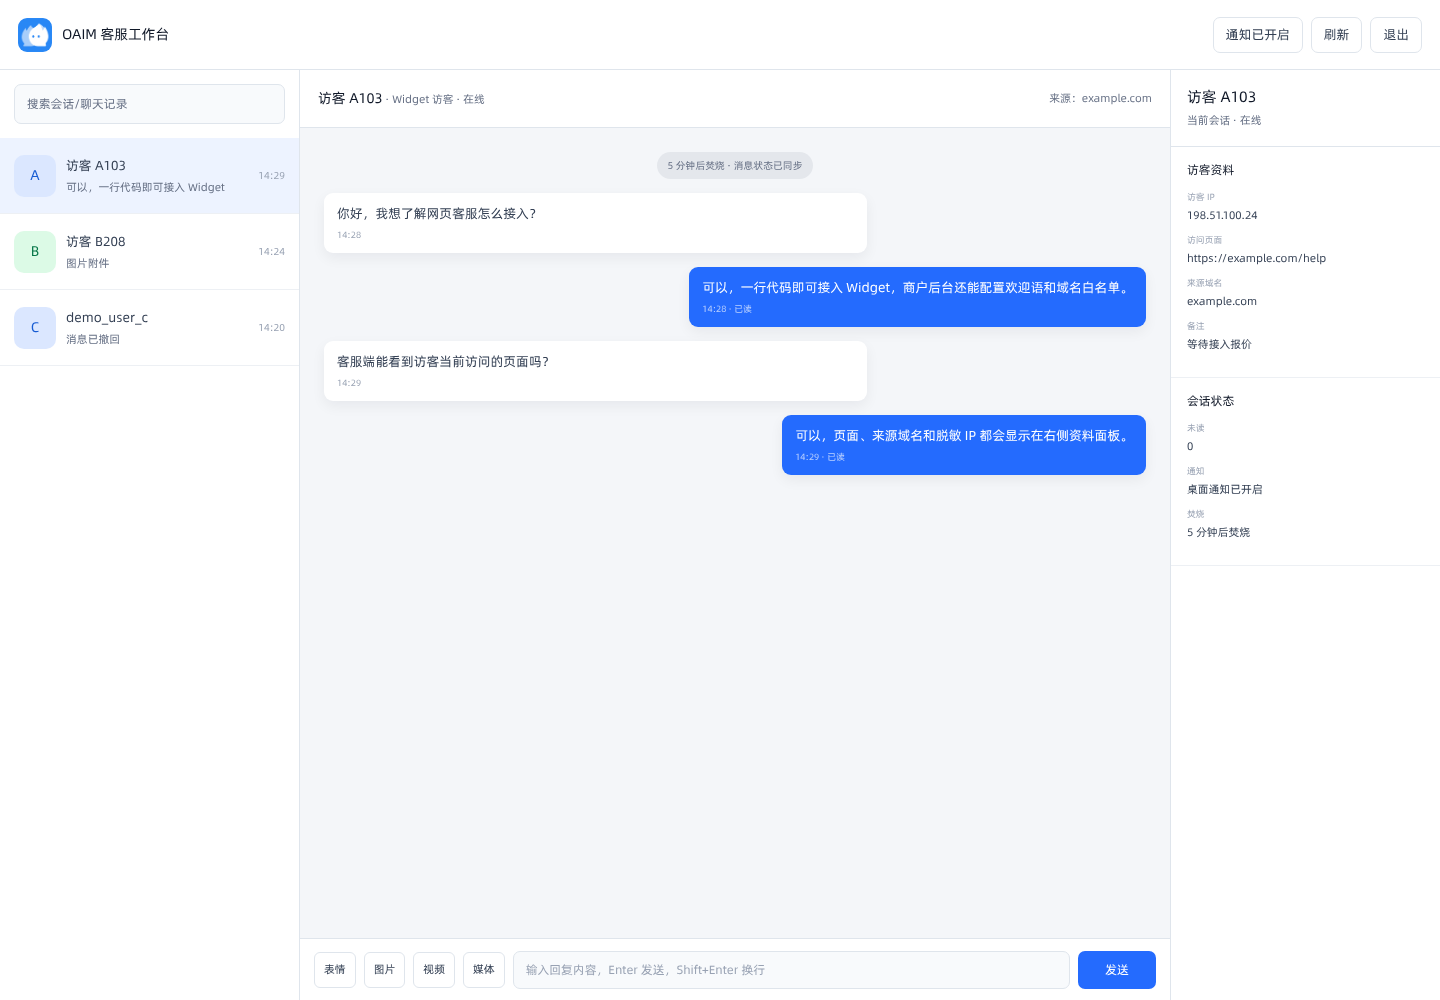Open the https://example.com/help page link
The height and width of the screenshot is (1000, 1440).
click(1256, 258)
